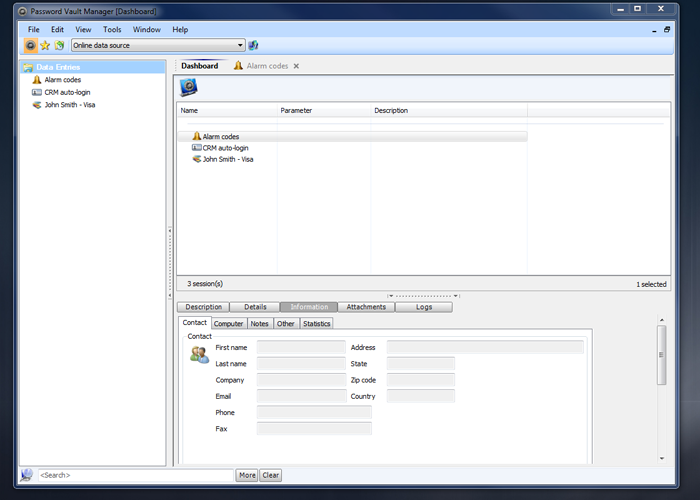
Task: Open the Online data source dropdown
Action: pyautogui.click(x=158, y=45)
